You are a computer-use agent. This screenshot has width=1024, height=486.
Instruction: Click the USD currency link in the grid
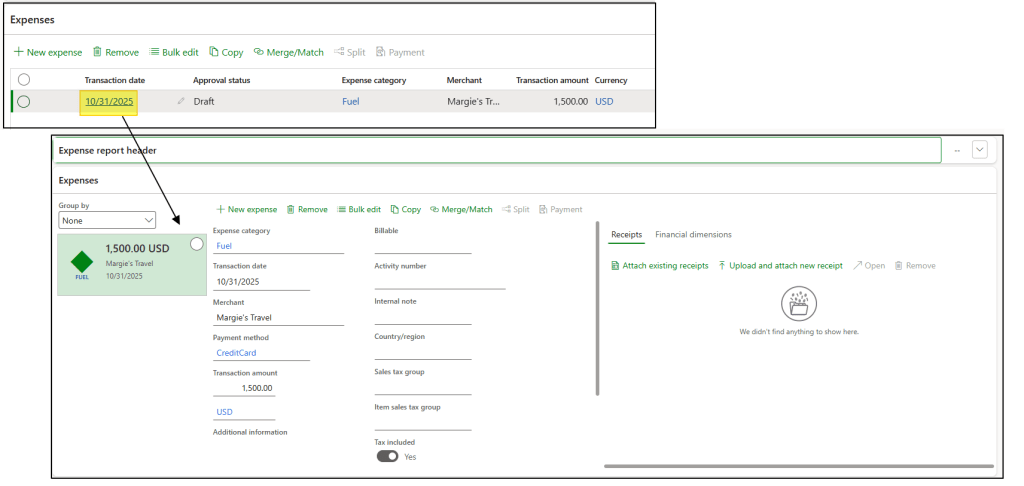click(604, 101)
